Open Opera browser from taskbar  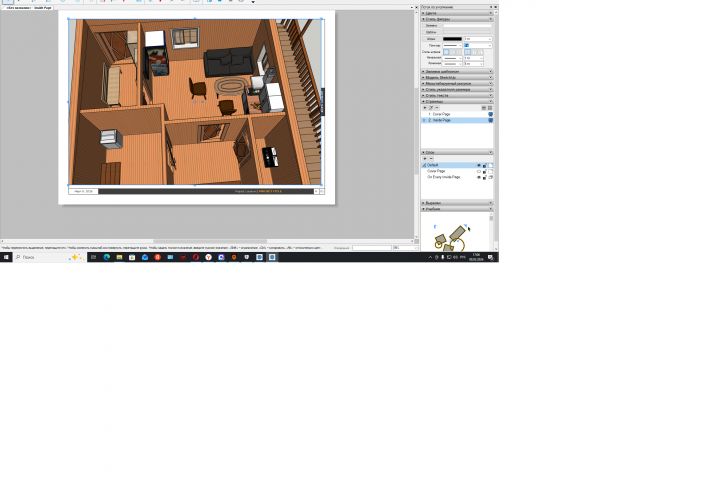pyautogui.click(x=196, y=257)
